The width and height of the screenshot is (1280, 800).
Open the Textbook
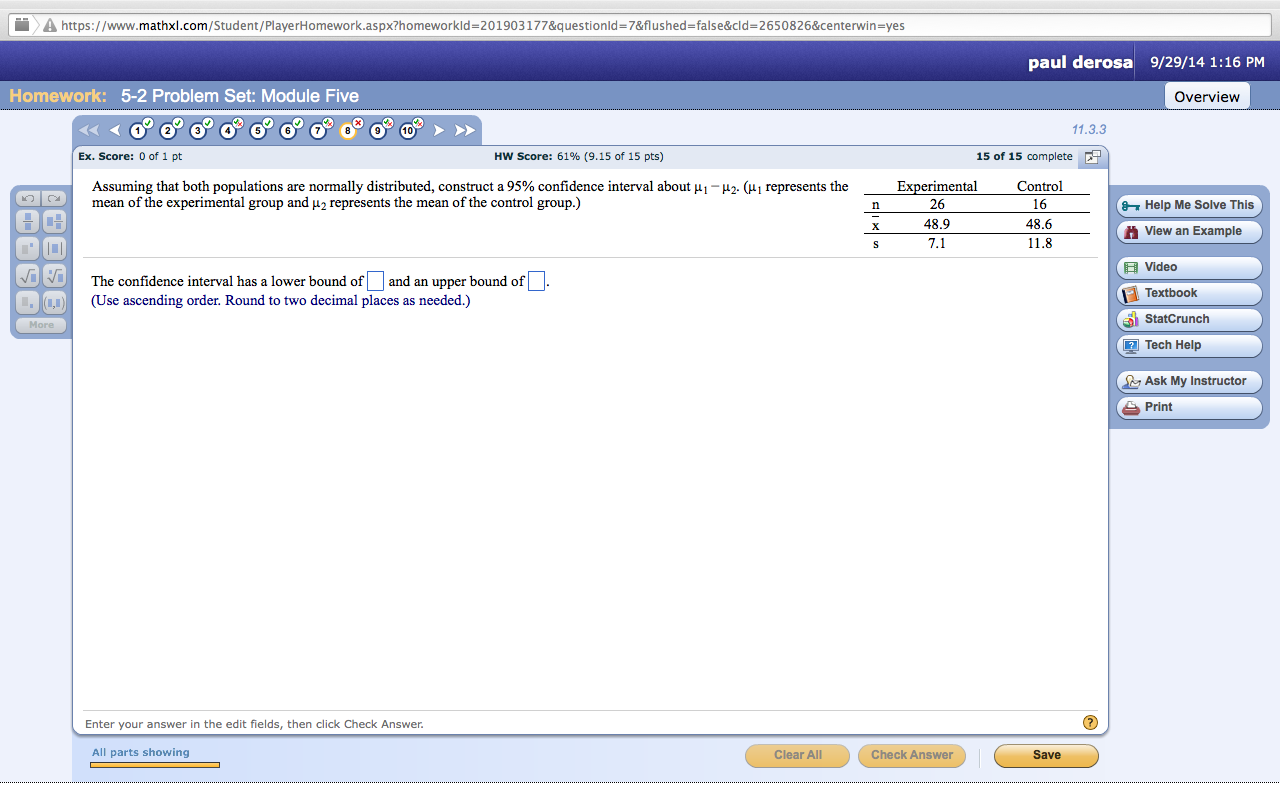point(1189,293)
